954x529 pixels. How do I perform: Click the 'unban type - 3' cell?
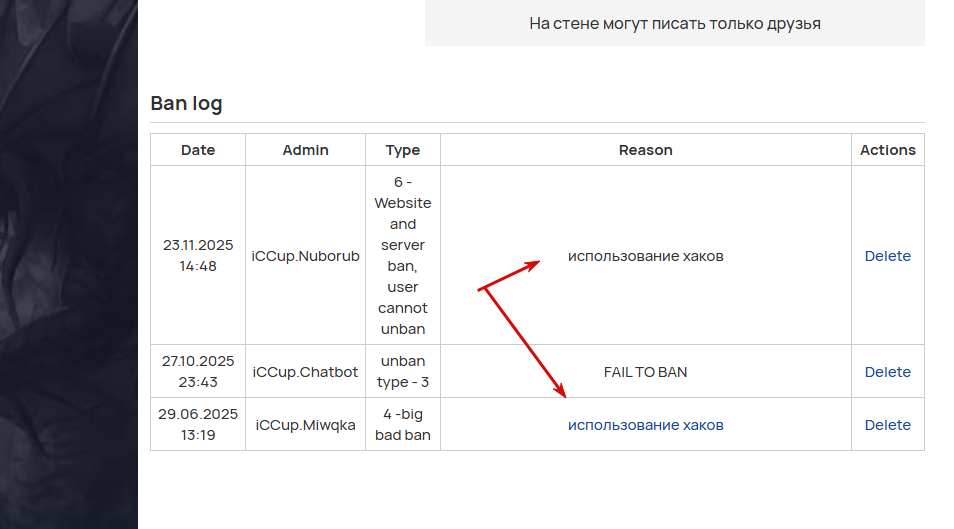click(x=403, y=371)
